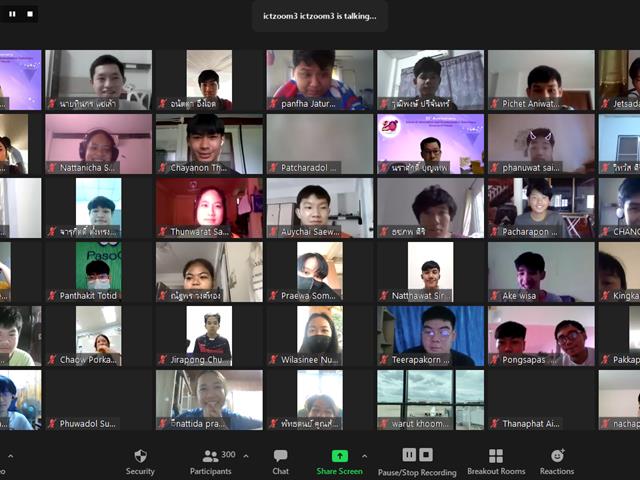This screenshot has width=640, height=480.
Task: Click muted mic icon on Nattanicha S
Action: [x=52, y=168]
